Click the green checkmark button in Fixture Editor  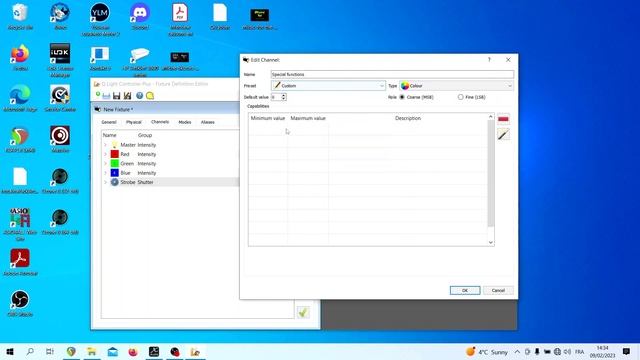[x=303, y=313]
